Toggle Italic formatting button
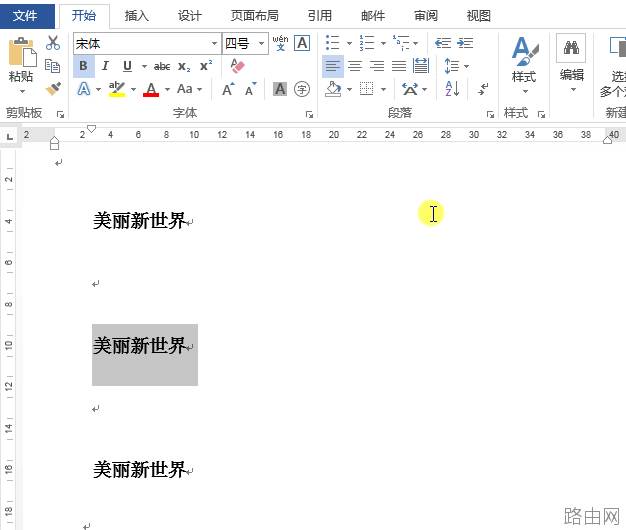This screenshot has height=530, width=626. point(105,66)
